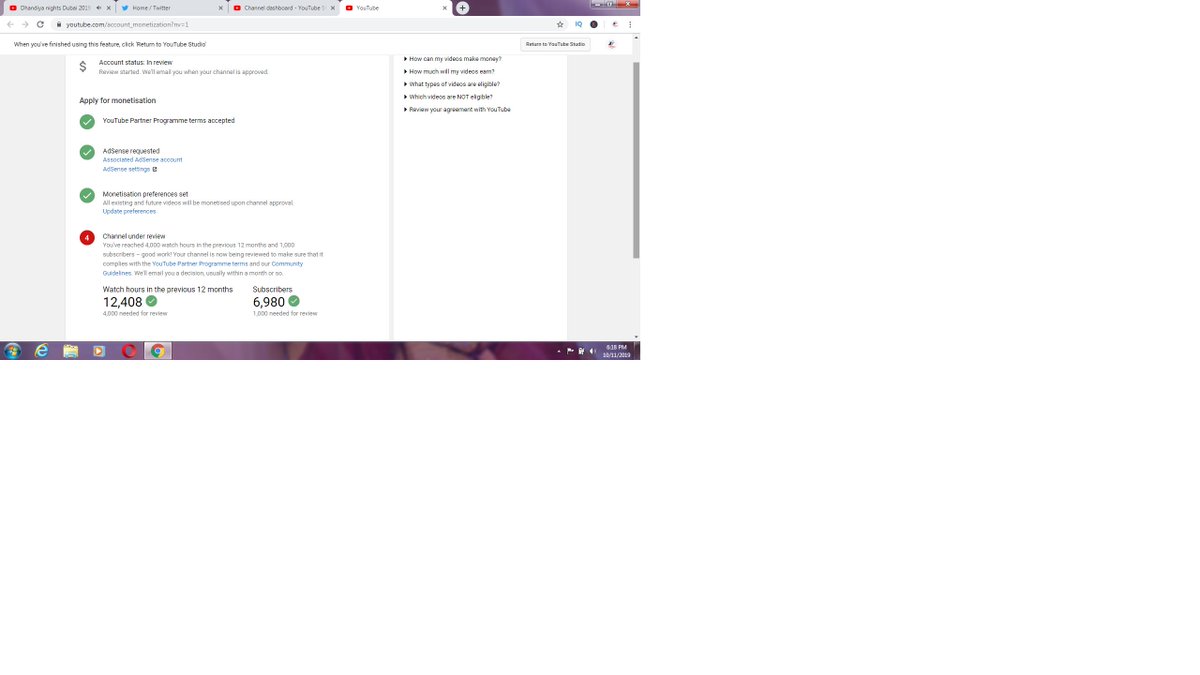Open YouTube Partner Programme terms link
This screenshot has width=1200, height=675.
pos(200,264)
